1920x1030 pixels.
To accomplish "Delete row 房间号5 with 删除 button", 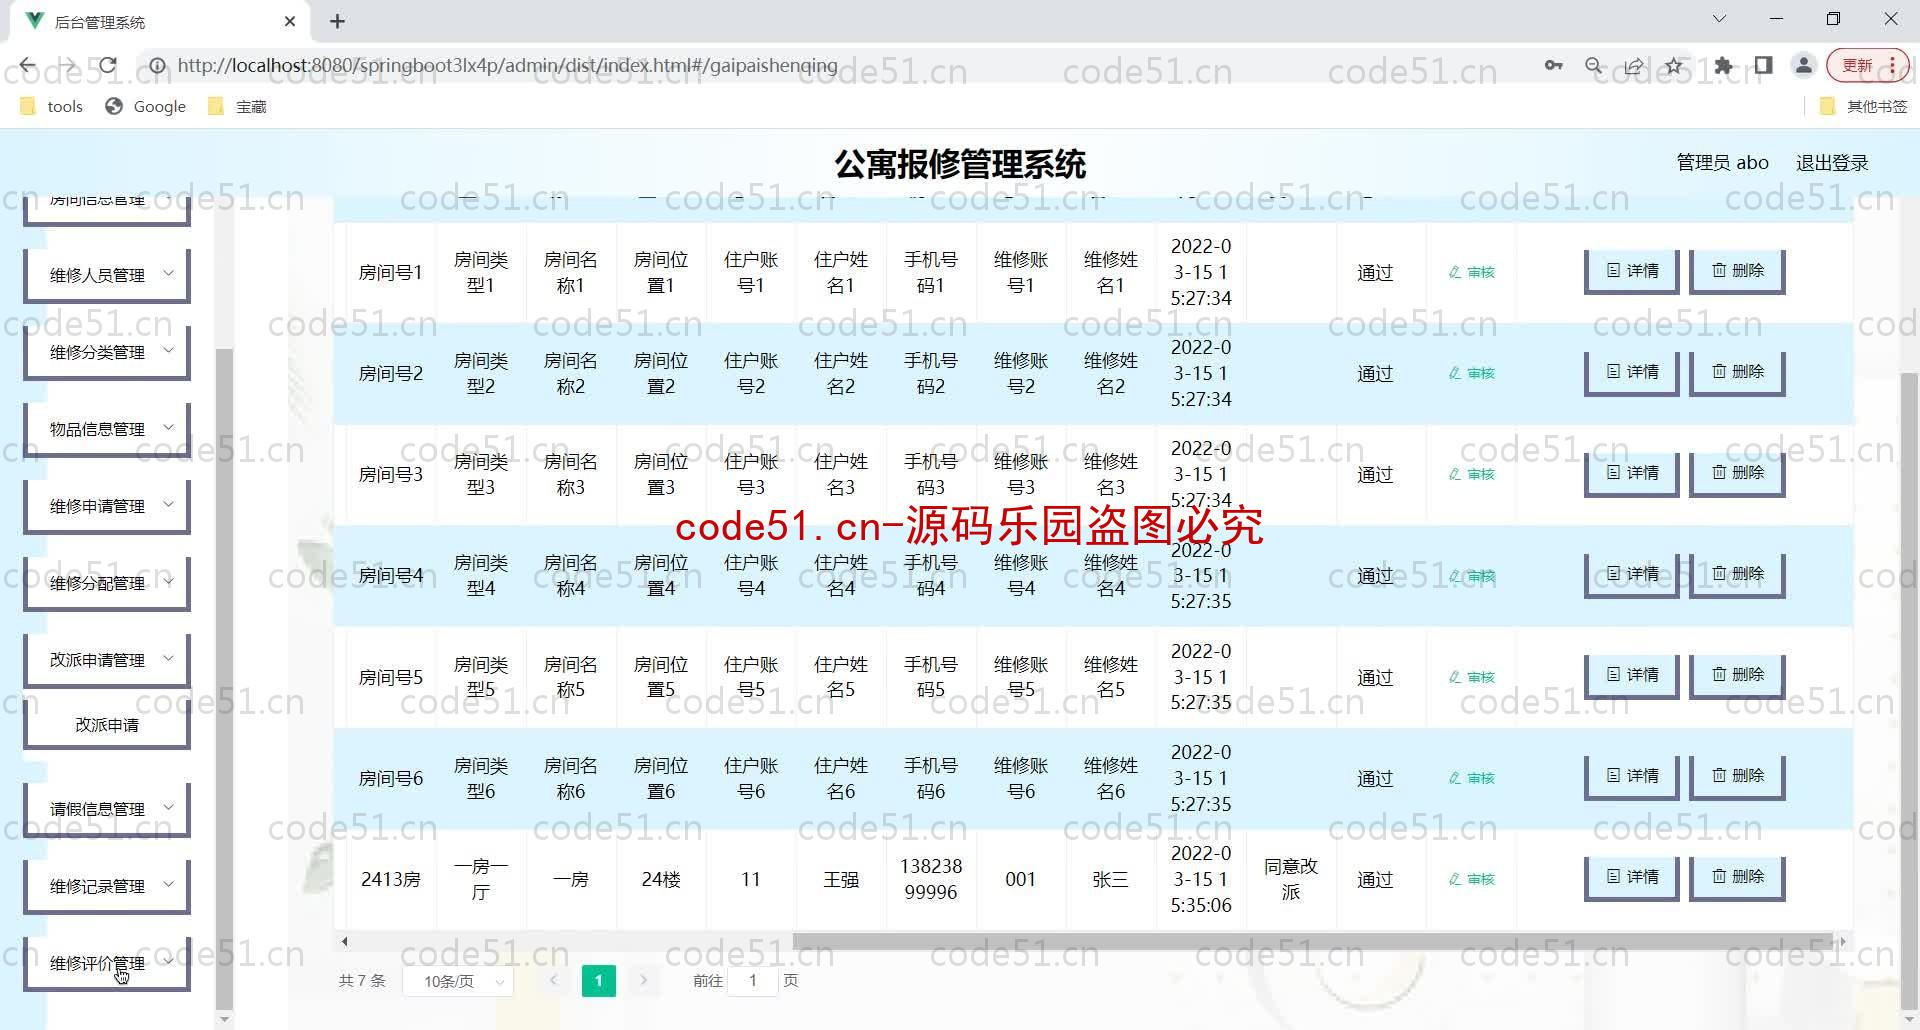I will (x=1737, y=675).
